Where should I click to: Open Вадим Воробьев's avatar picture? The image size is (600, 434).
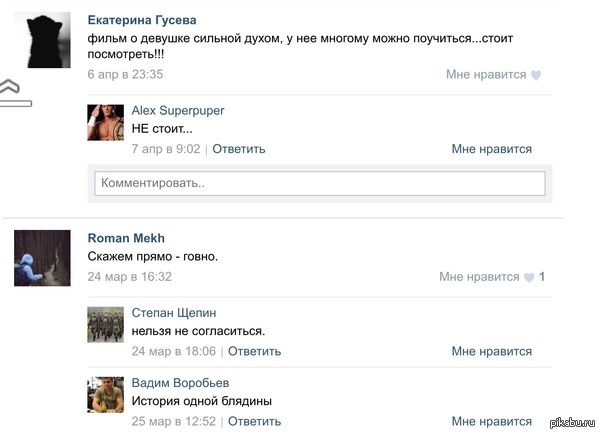[106, 393]
